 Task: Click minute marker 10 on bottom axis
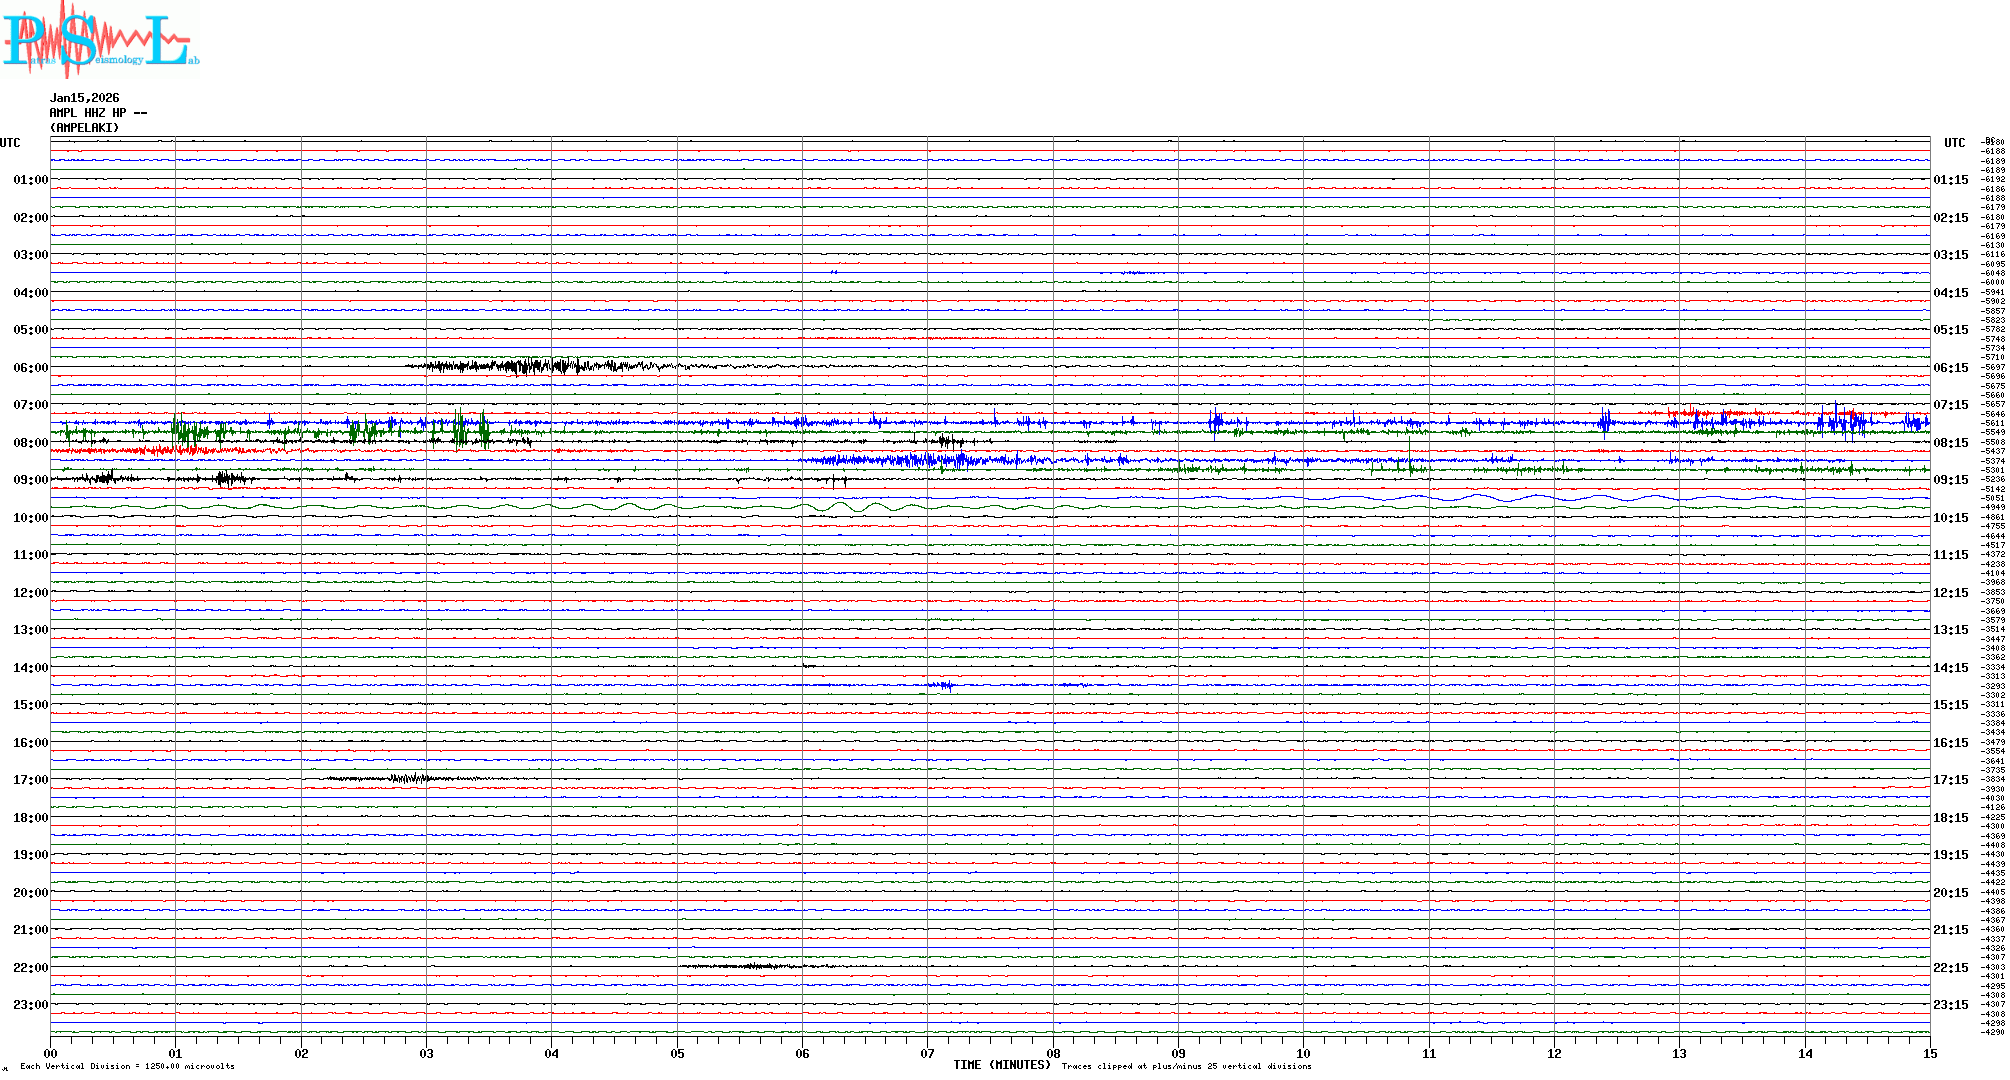[x=1303, y=1054]
